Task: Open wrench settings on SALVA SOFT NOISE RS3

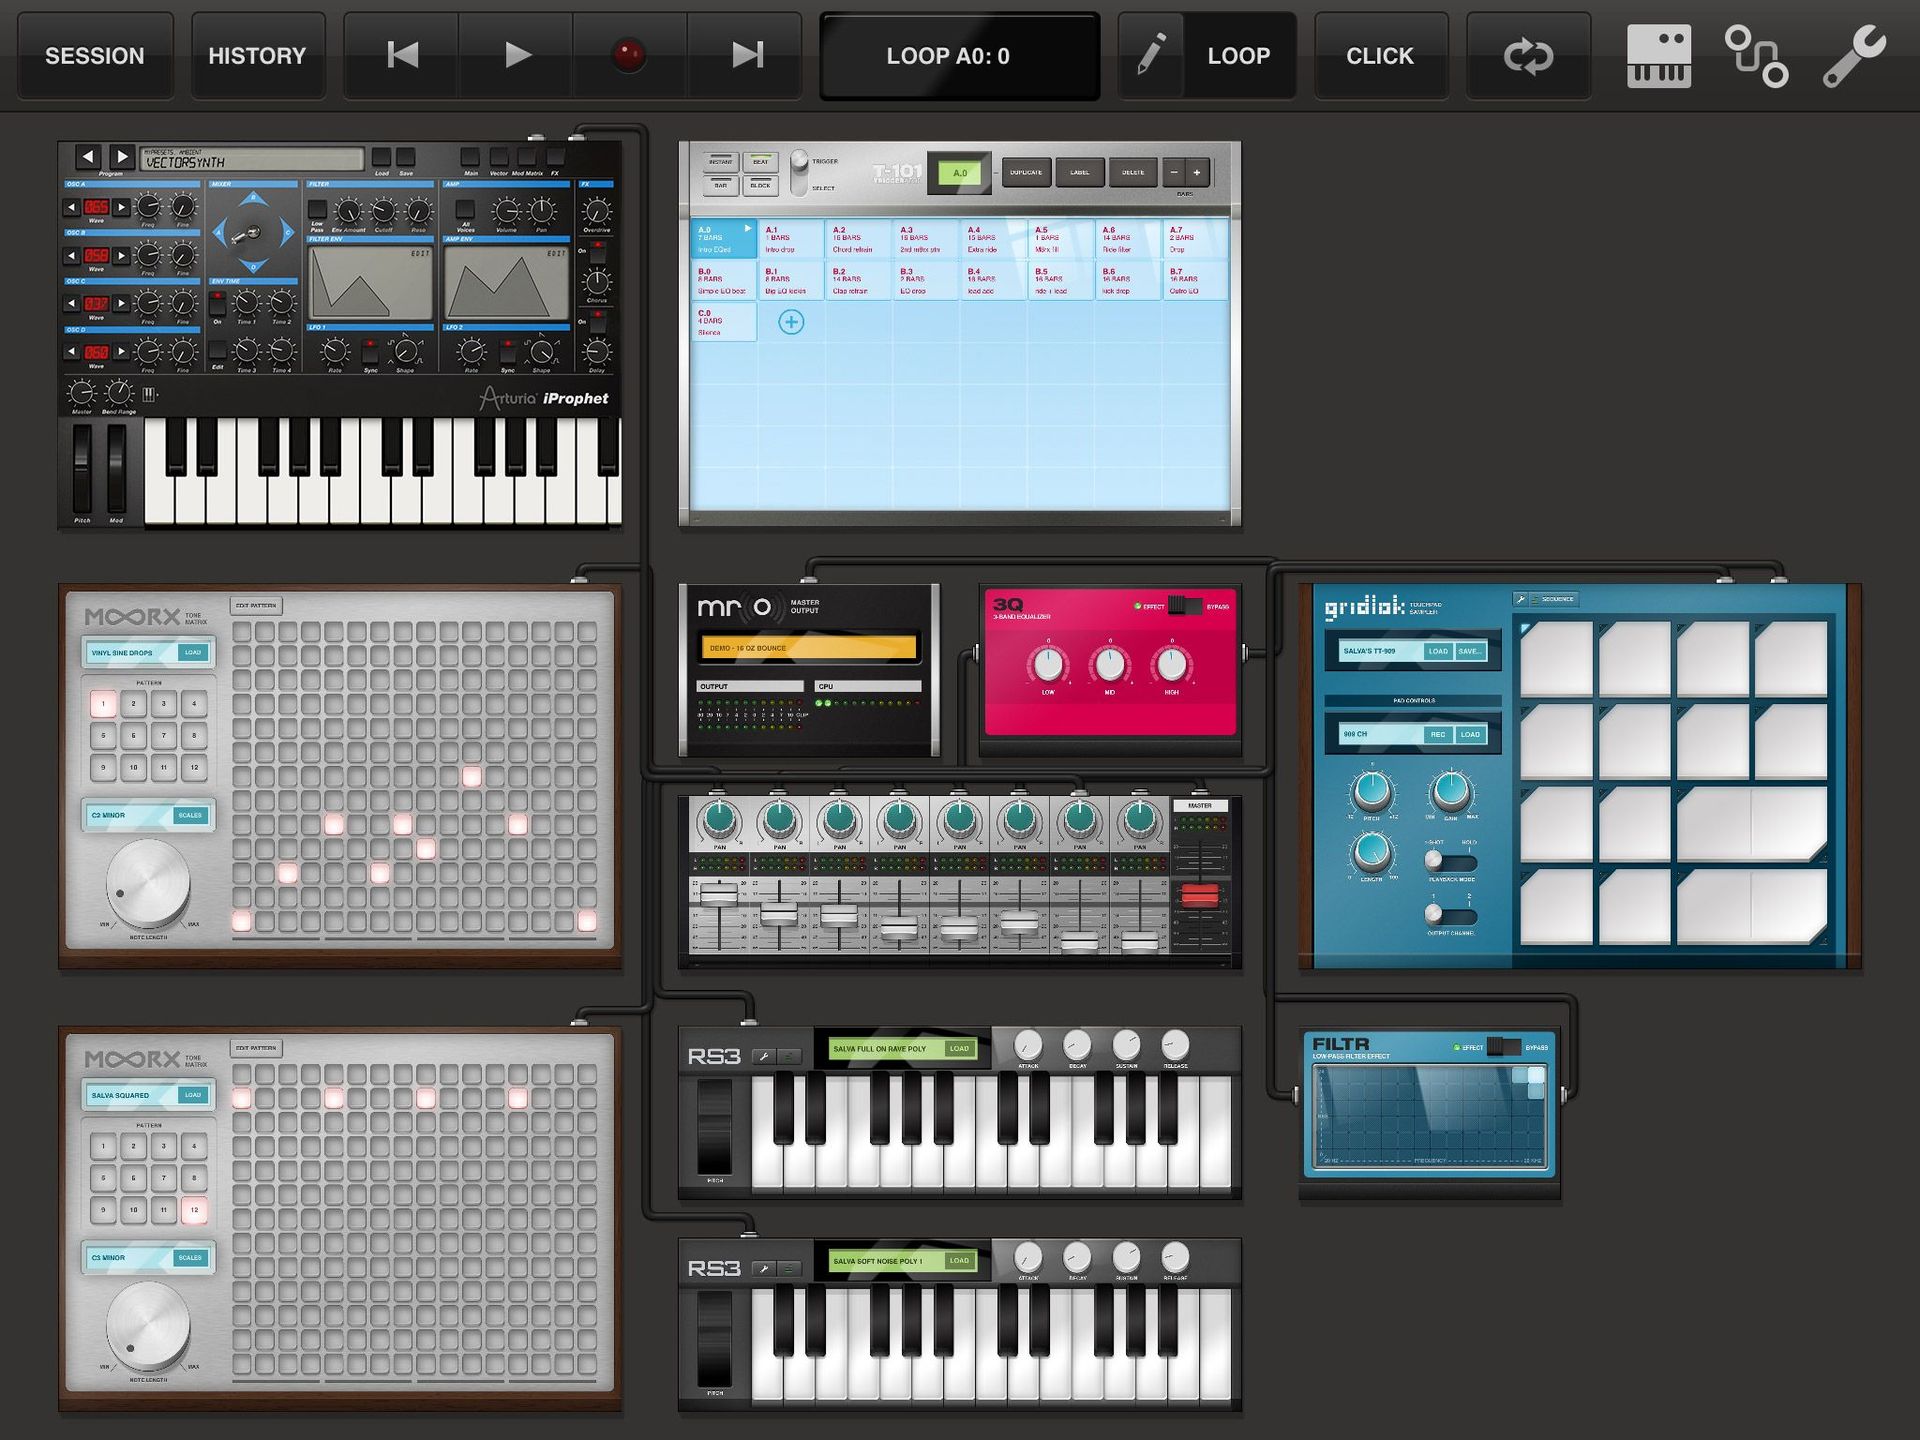Action: tap(763, 1269)
